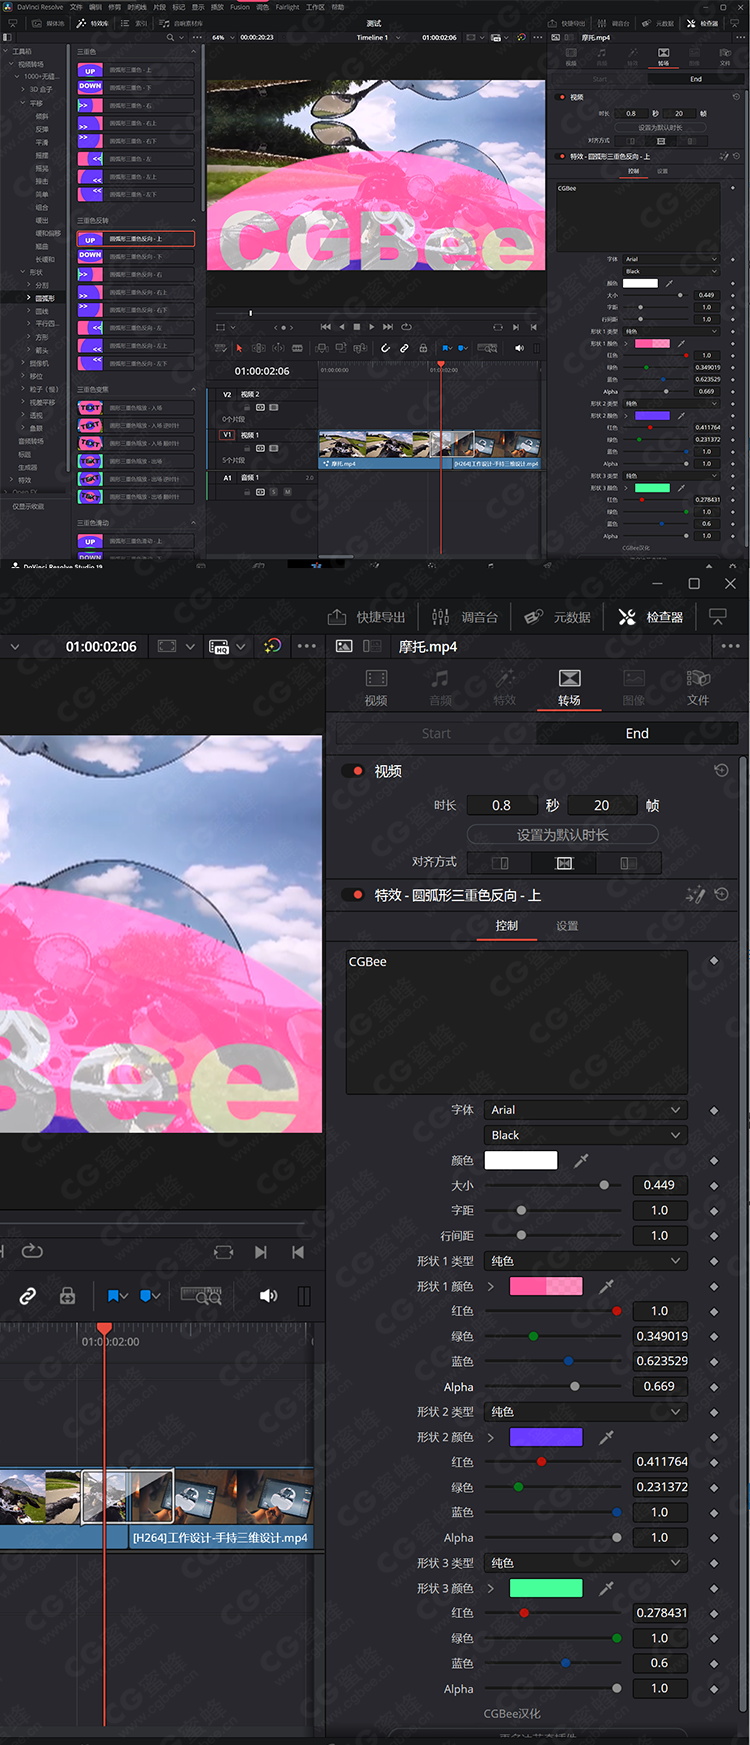Open the 字体 Arial dropdown, enlarged inspector
This screenshot has width=750, height=1745.
[586, 1110]
